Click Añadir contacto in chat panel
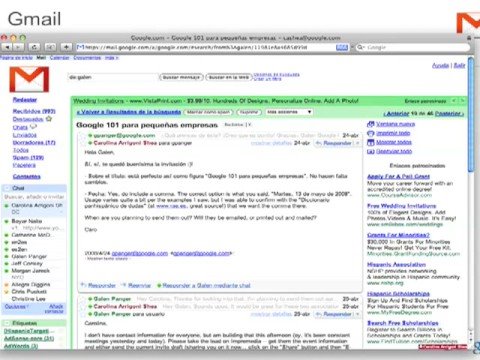The height and width of the screenshot is (360, 480). [55, 308]
